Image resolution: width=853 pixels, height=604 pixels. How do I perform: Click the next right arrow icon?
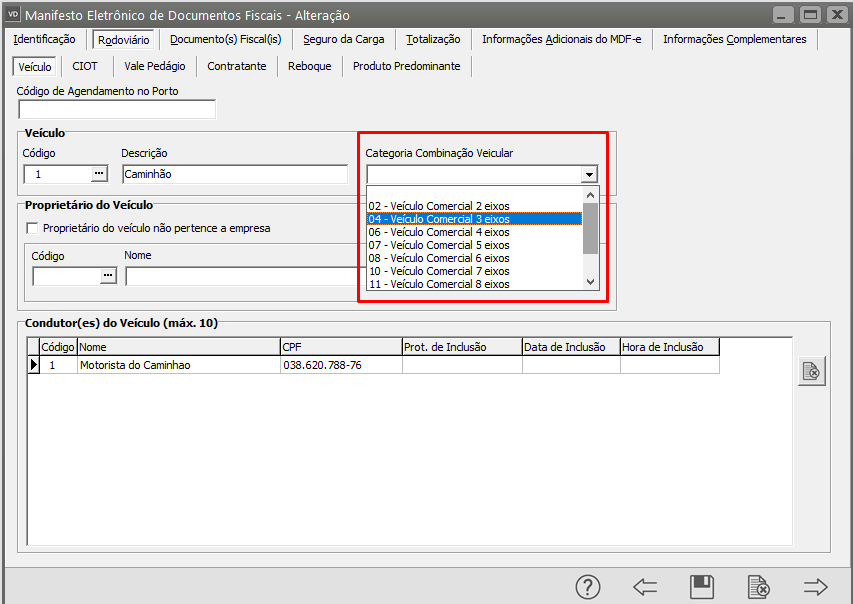coord(815,587)
